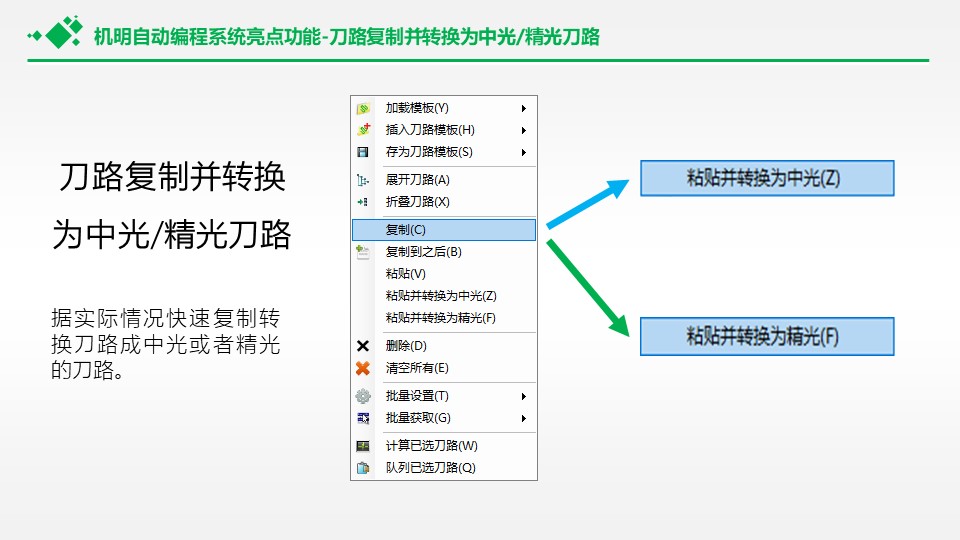This screenshot has width=960, height=540.
Task: Select 计算已选刀路(W) menu item
Action: coord(444,446)
